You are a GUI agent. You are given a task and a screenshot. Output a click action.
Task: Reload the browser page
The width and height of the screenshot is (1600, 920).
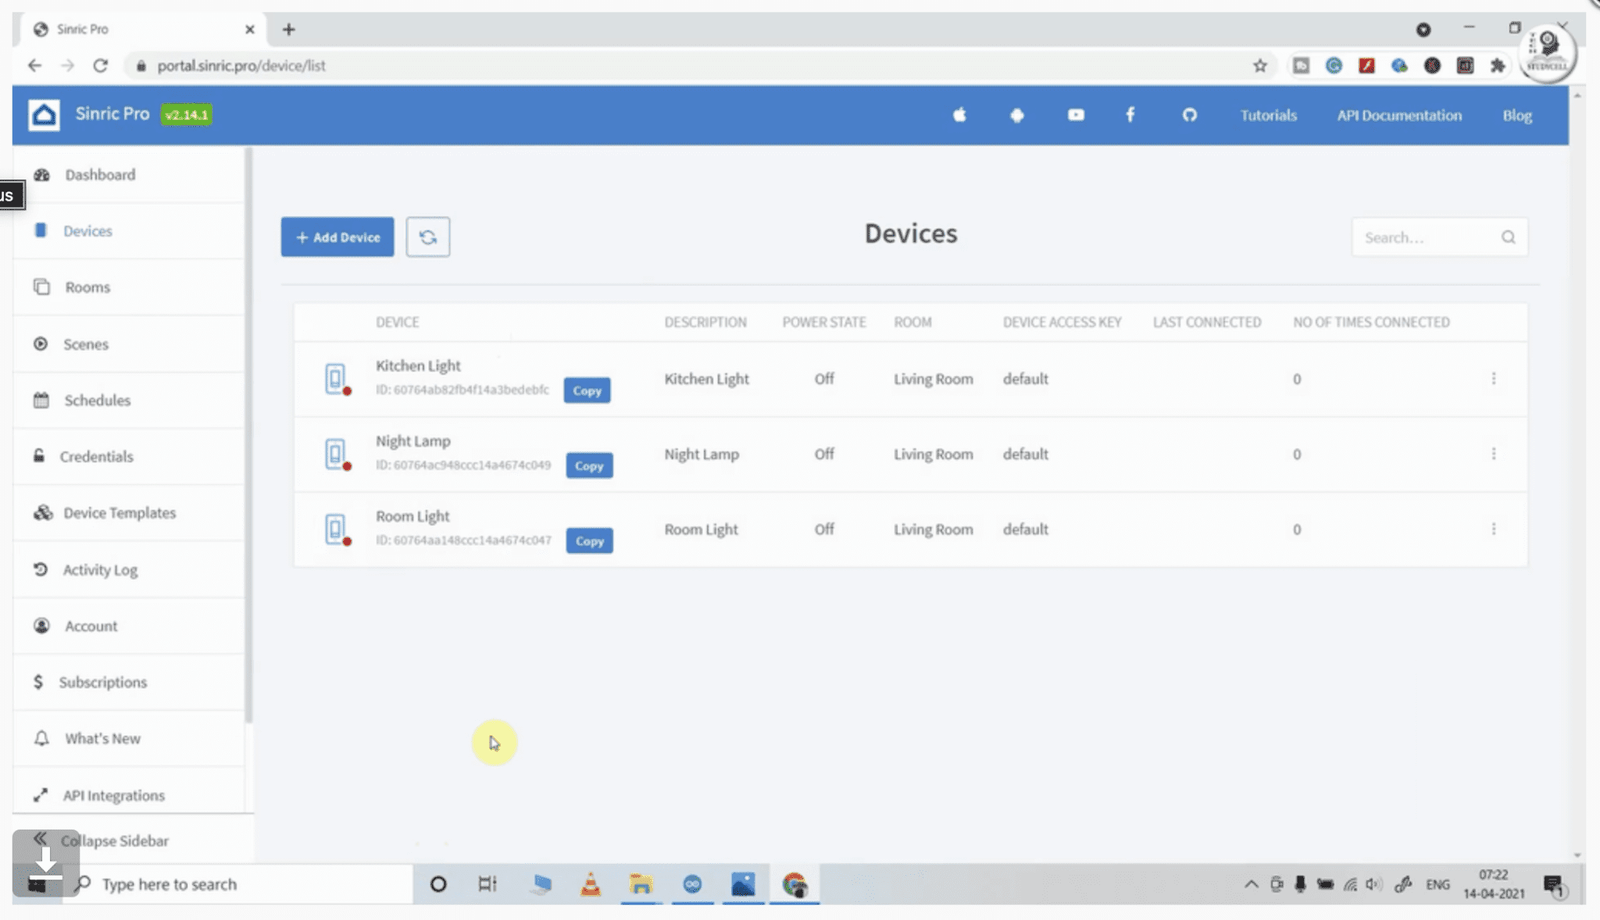tap(100, 66)
